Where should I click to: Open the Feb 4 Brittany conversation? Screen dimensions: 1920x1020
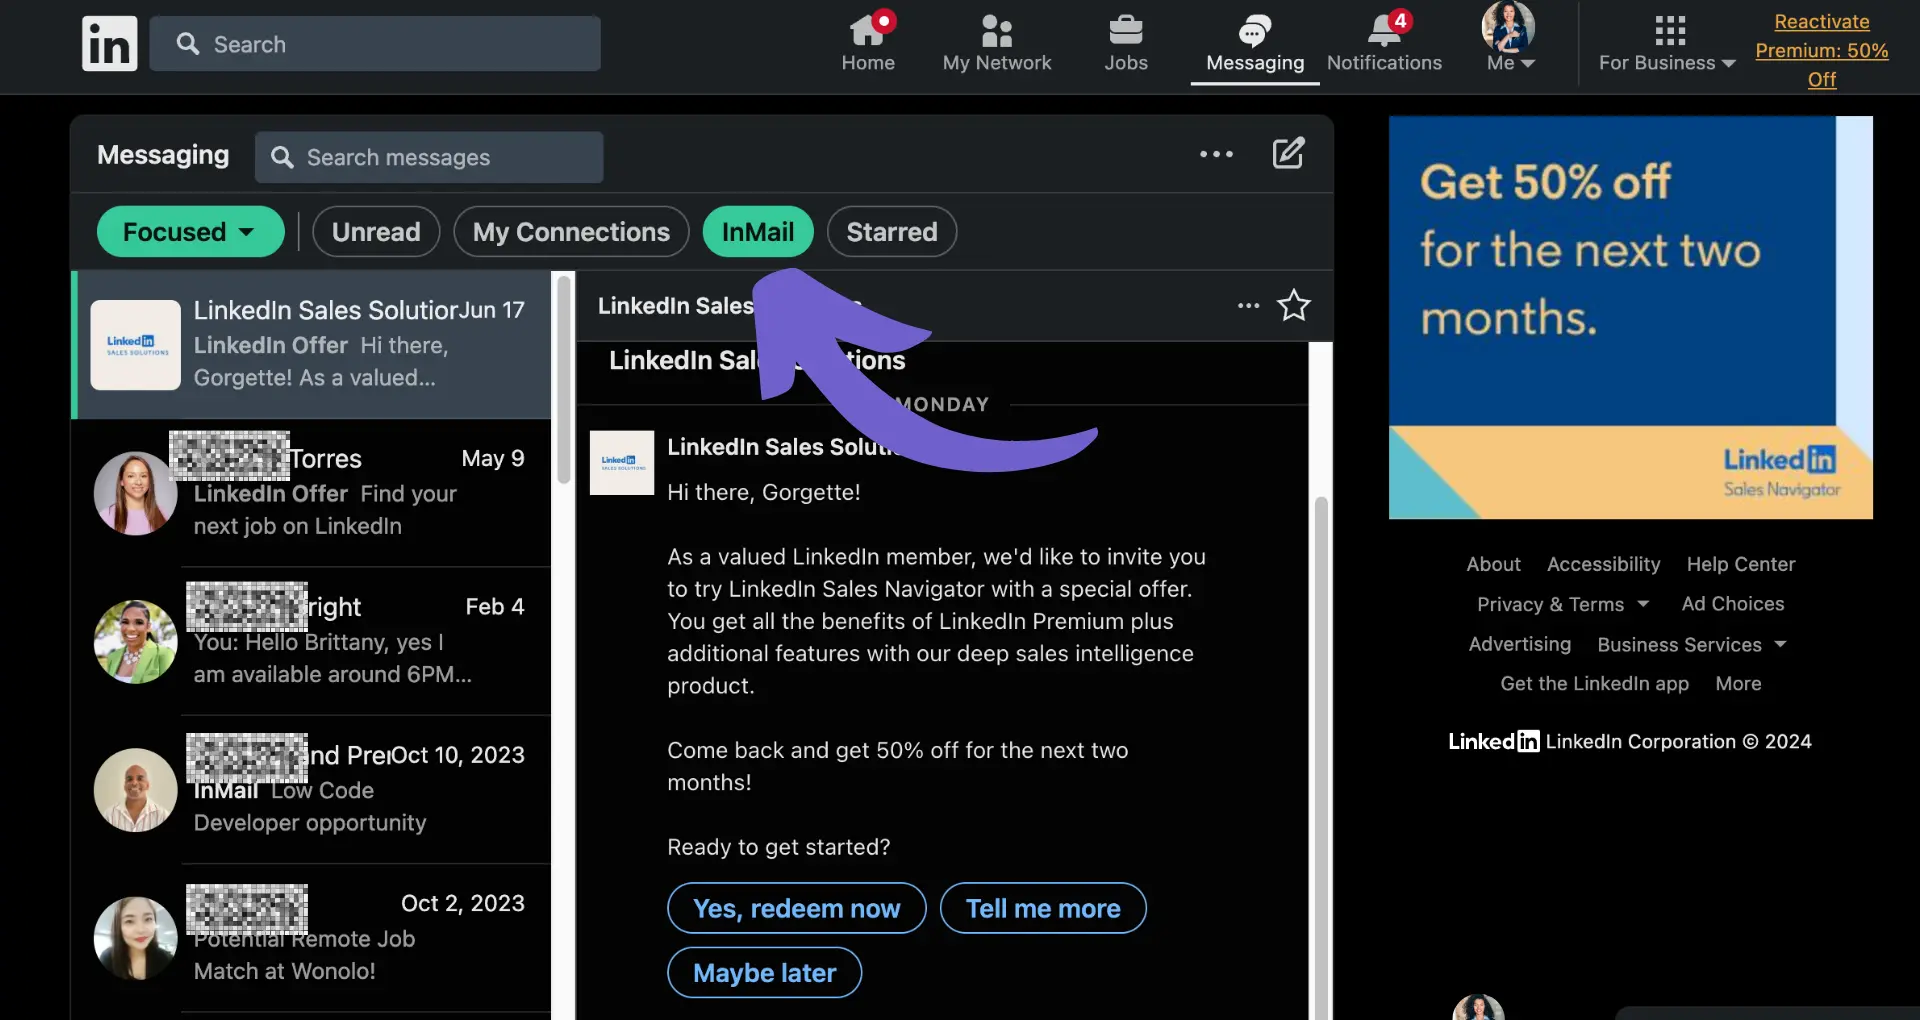coord(312,641)
